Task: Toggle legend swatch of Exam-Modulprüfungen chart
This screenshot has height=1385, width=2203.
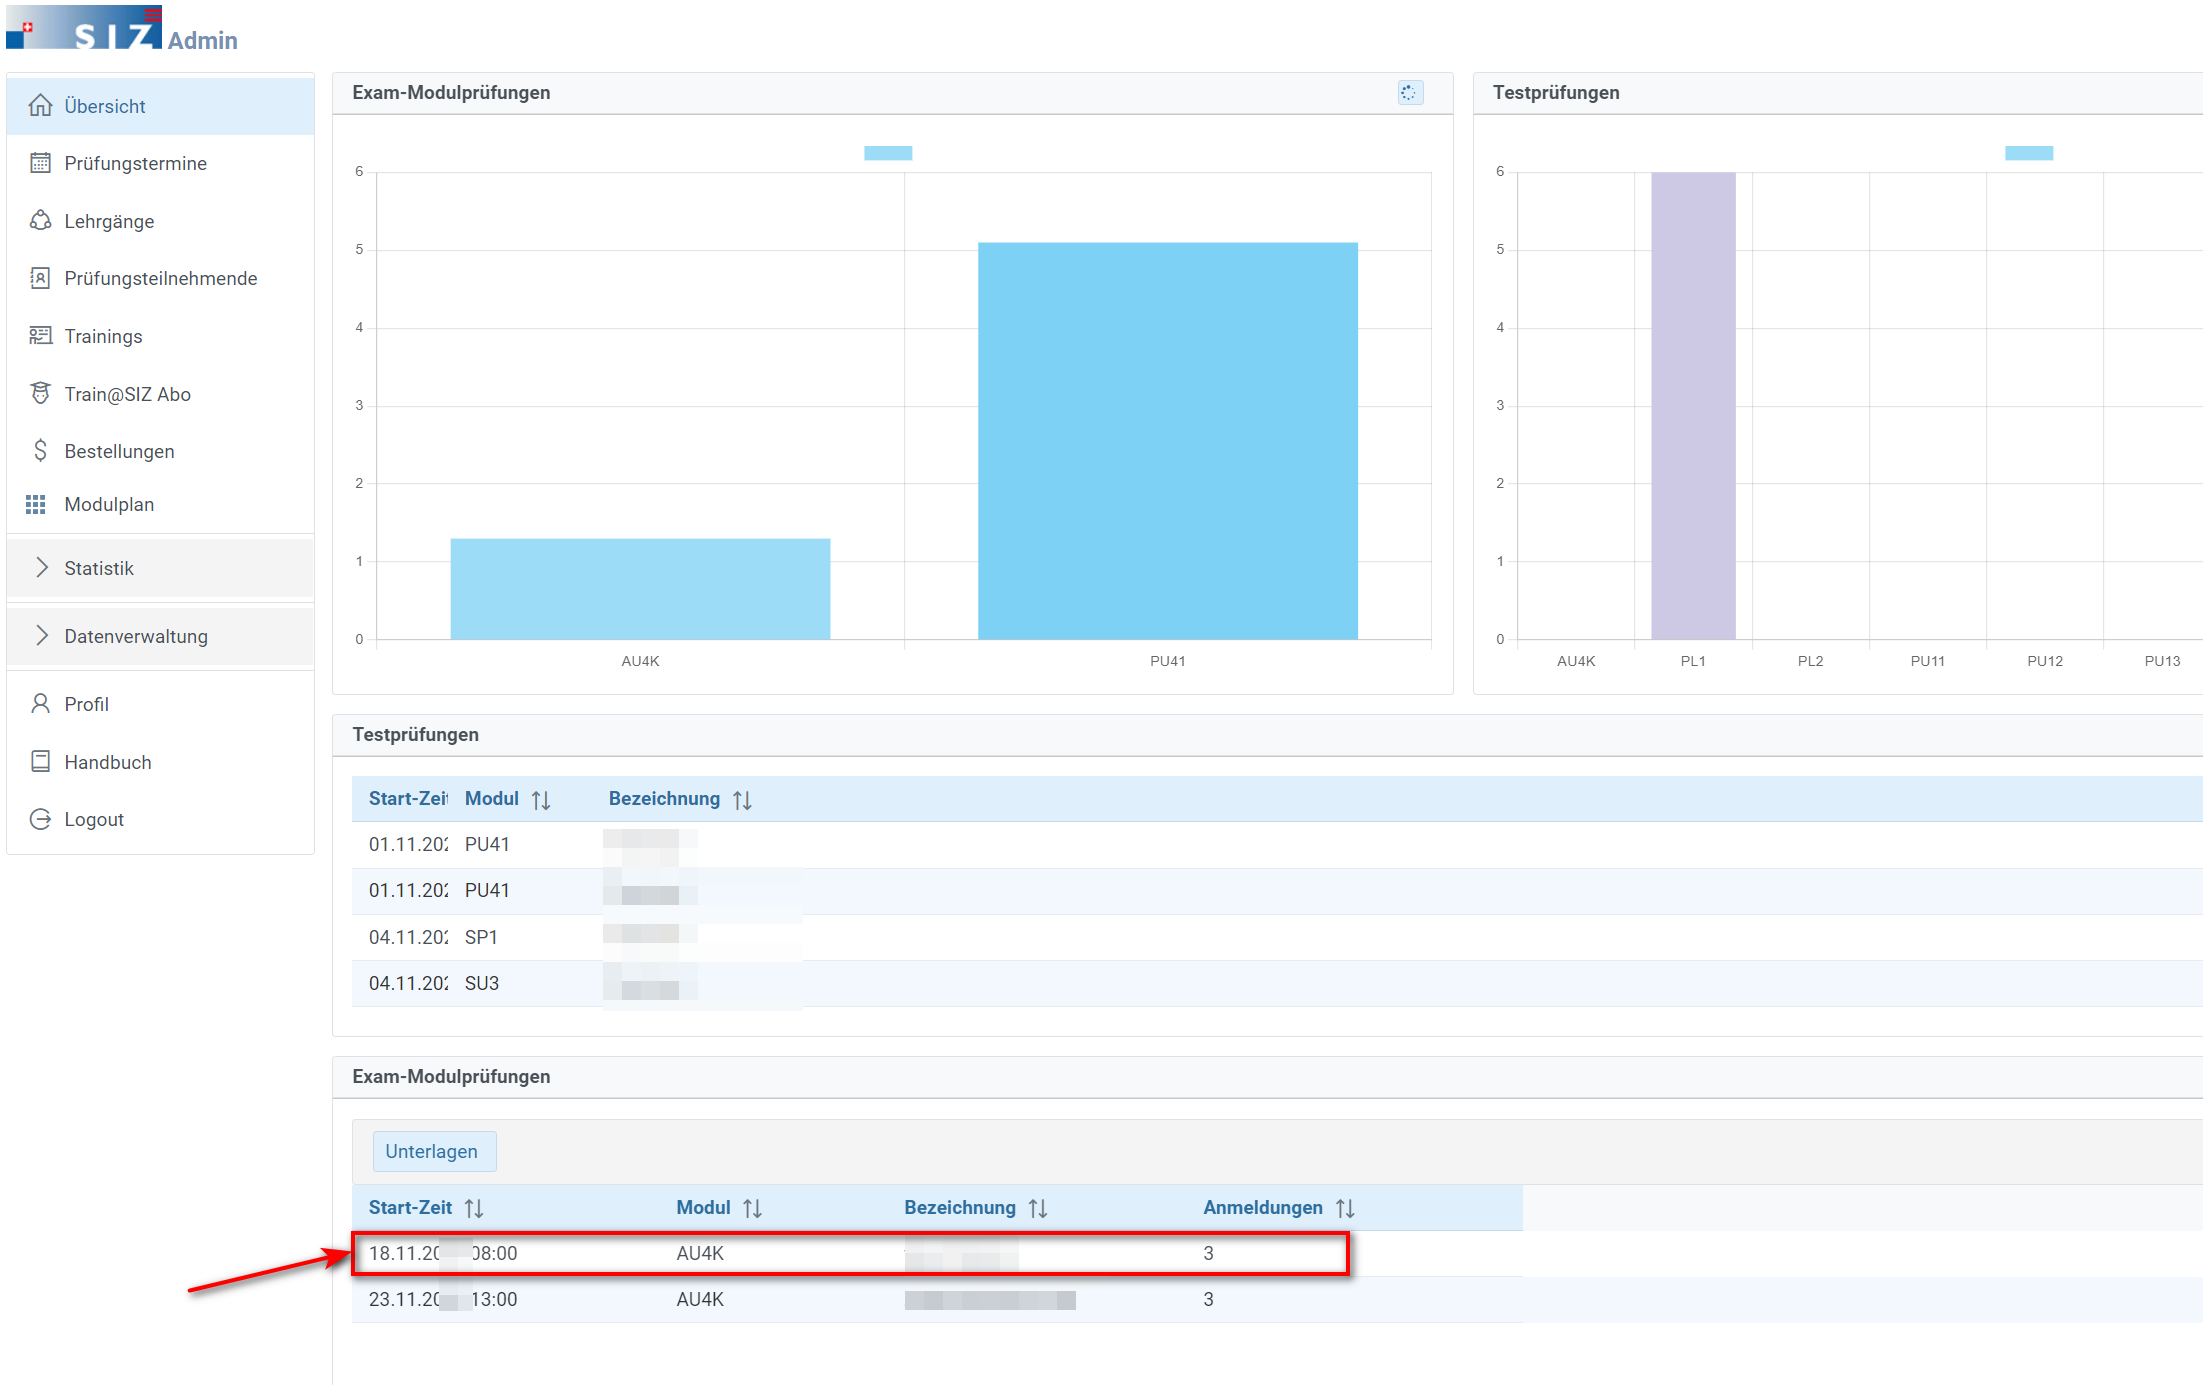Action: [x=888, y=153]
